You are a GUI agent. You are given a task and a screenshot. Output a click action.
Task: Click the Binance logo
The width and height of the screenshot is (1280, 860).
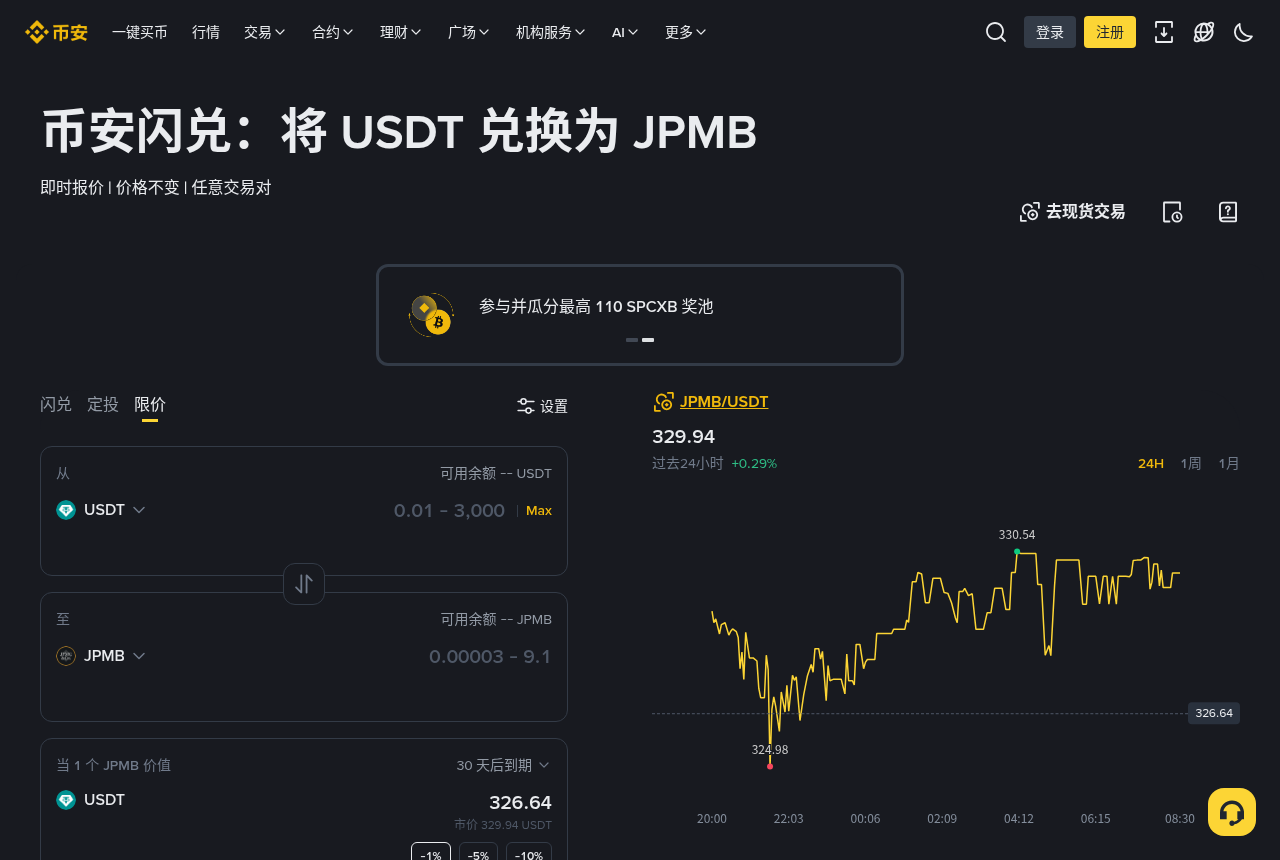pos(57,32)
